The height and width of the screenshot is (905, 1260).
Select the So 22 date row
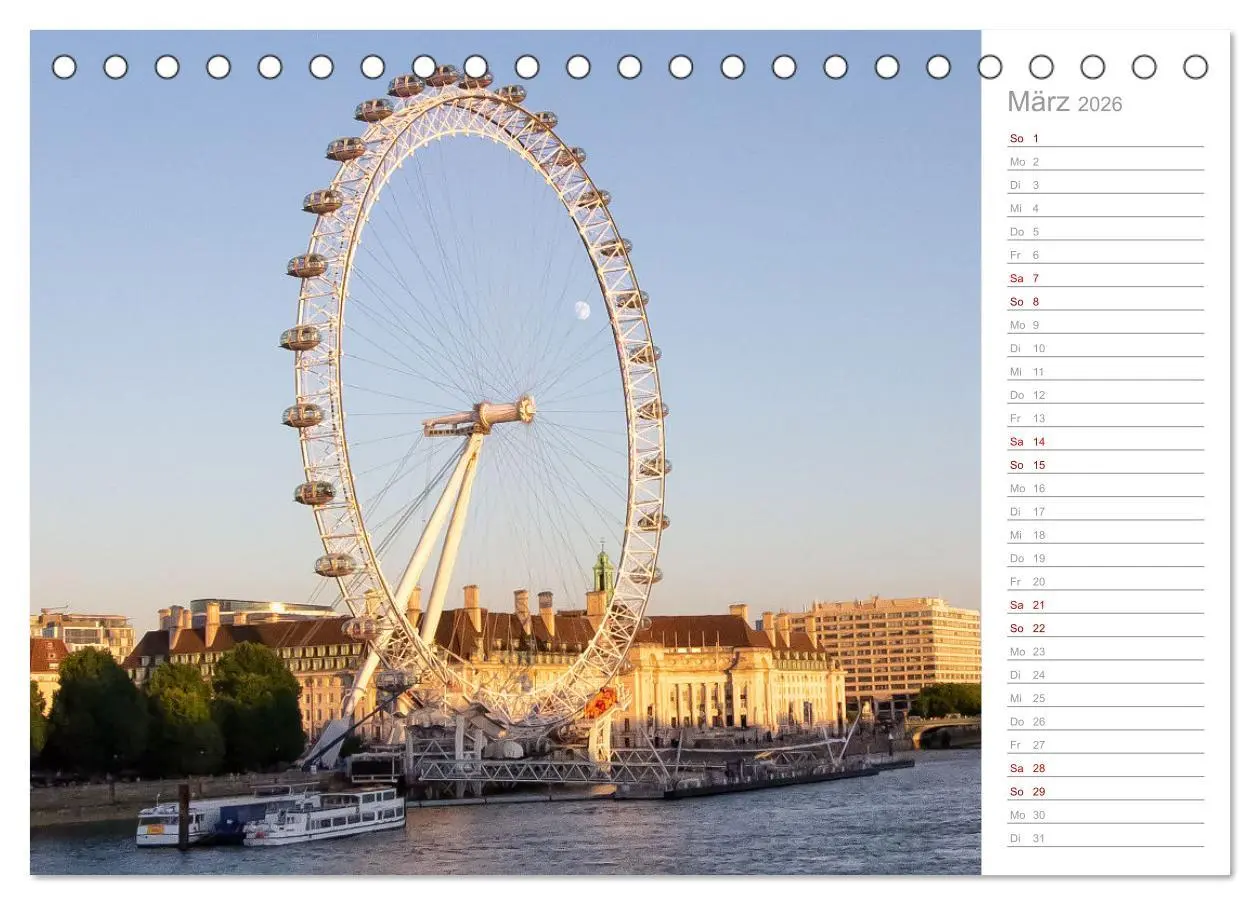coord(1105,627)
